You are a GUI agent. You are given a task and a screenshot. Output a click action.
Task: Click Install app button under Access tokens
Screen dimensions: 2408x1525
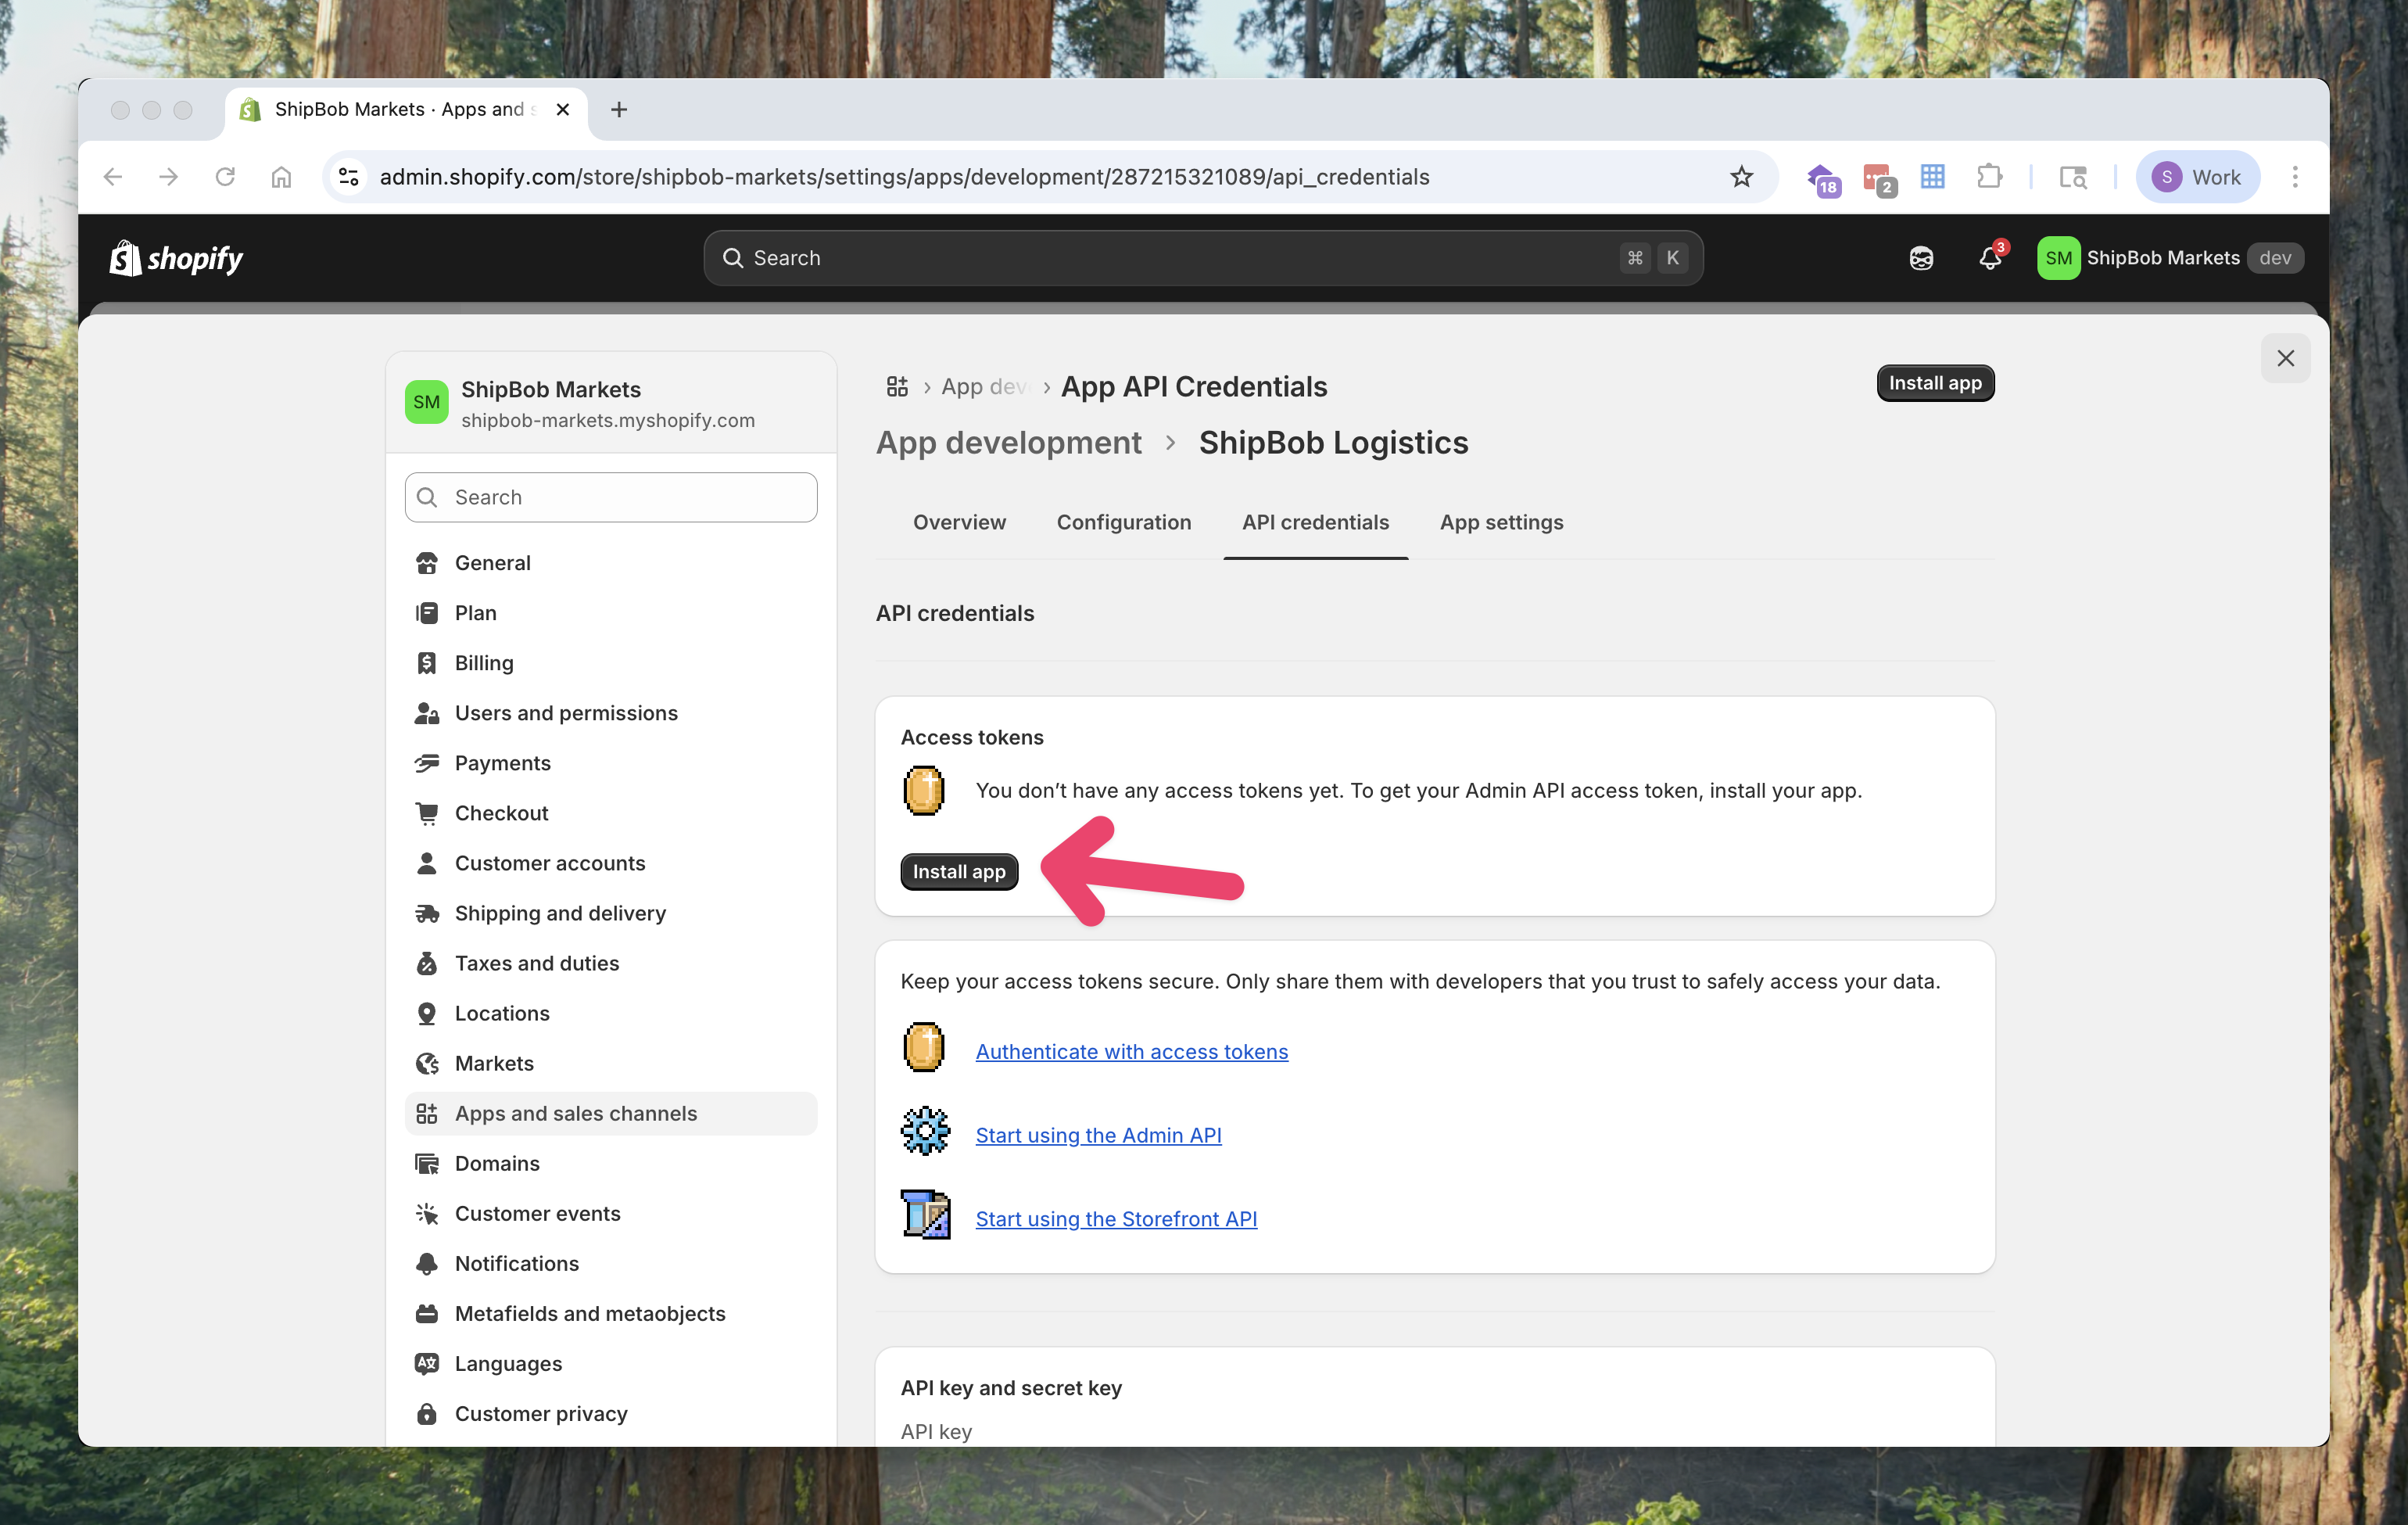[958, 871]
